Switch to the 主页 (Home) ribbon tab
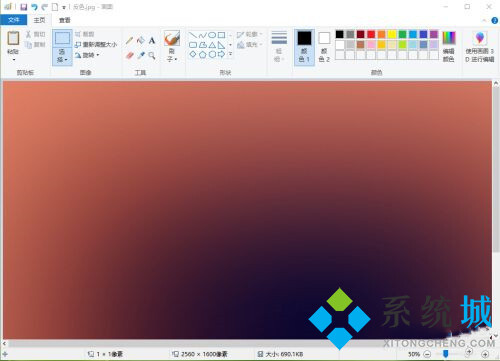500x361 pixels. point(39,20)
